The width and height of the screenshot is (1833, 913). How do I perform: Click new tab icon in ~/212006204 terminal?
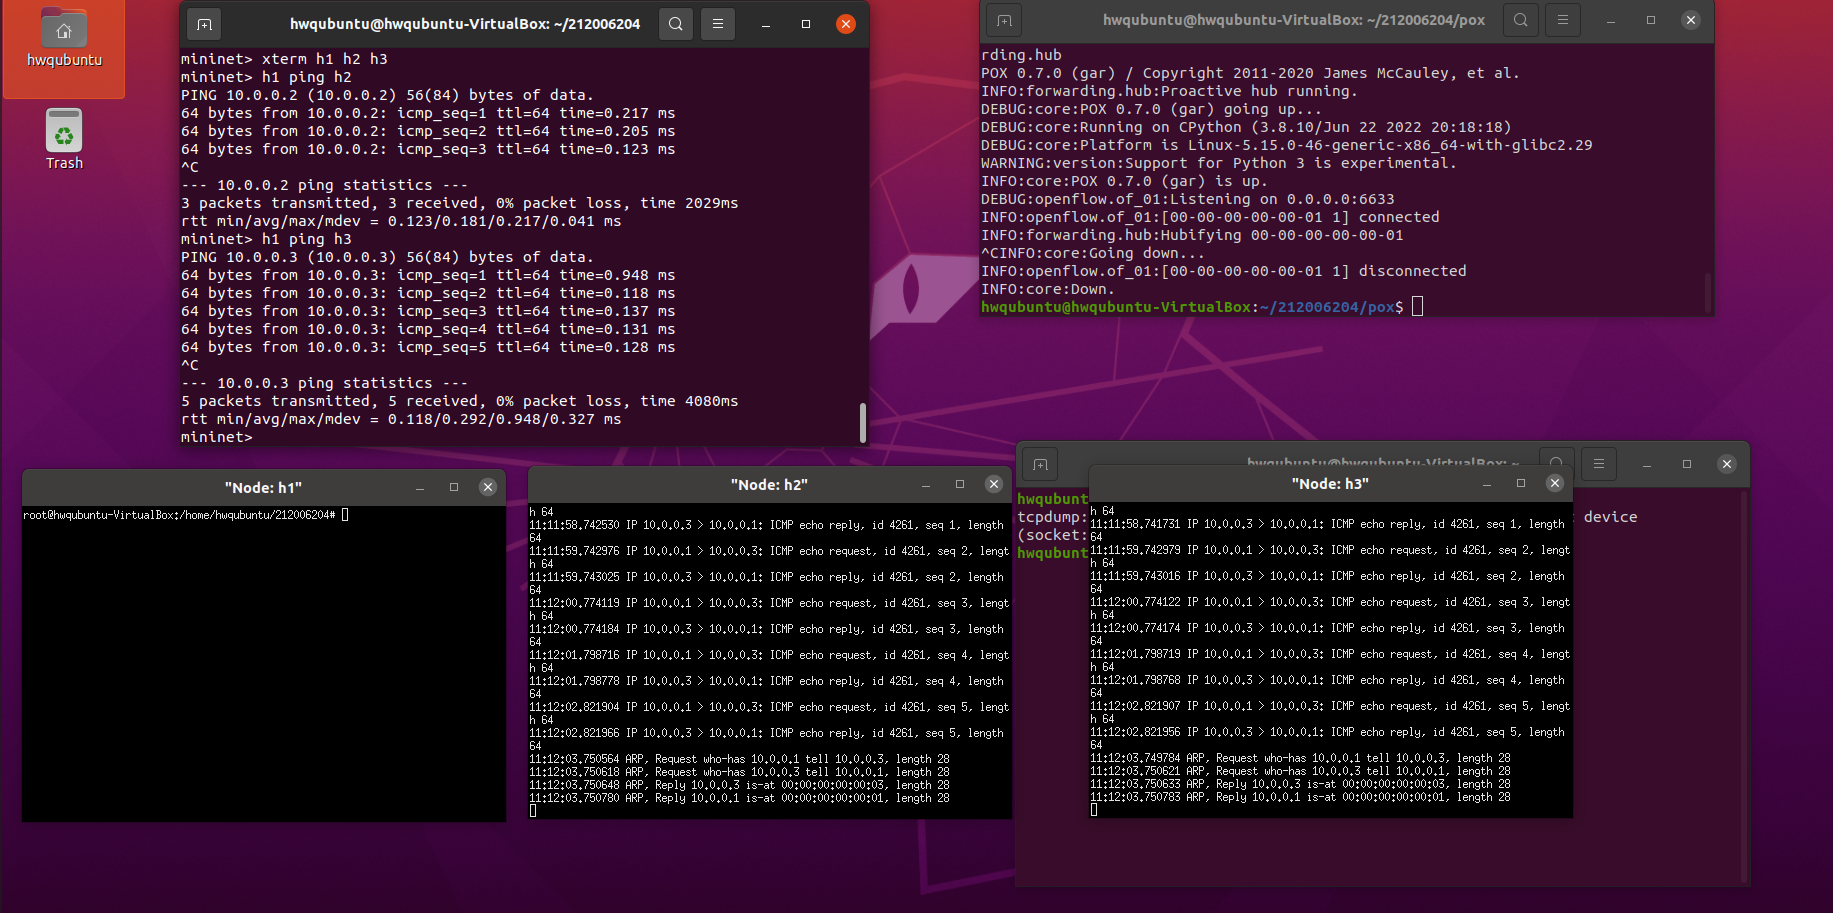click(x=204, y=24)
